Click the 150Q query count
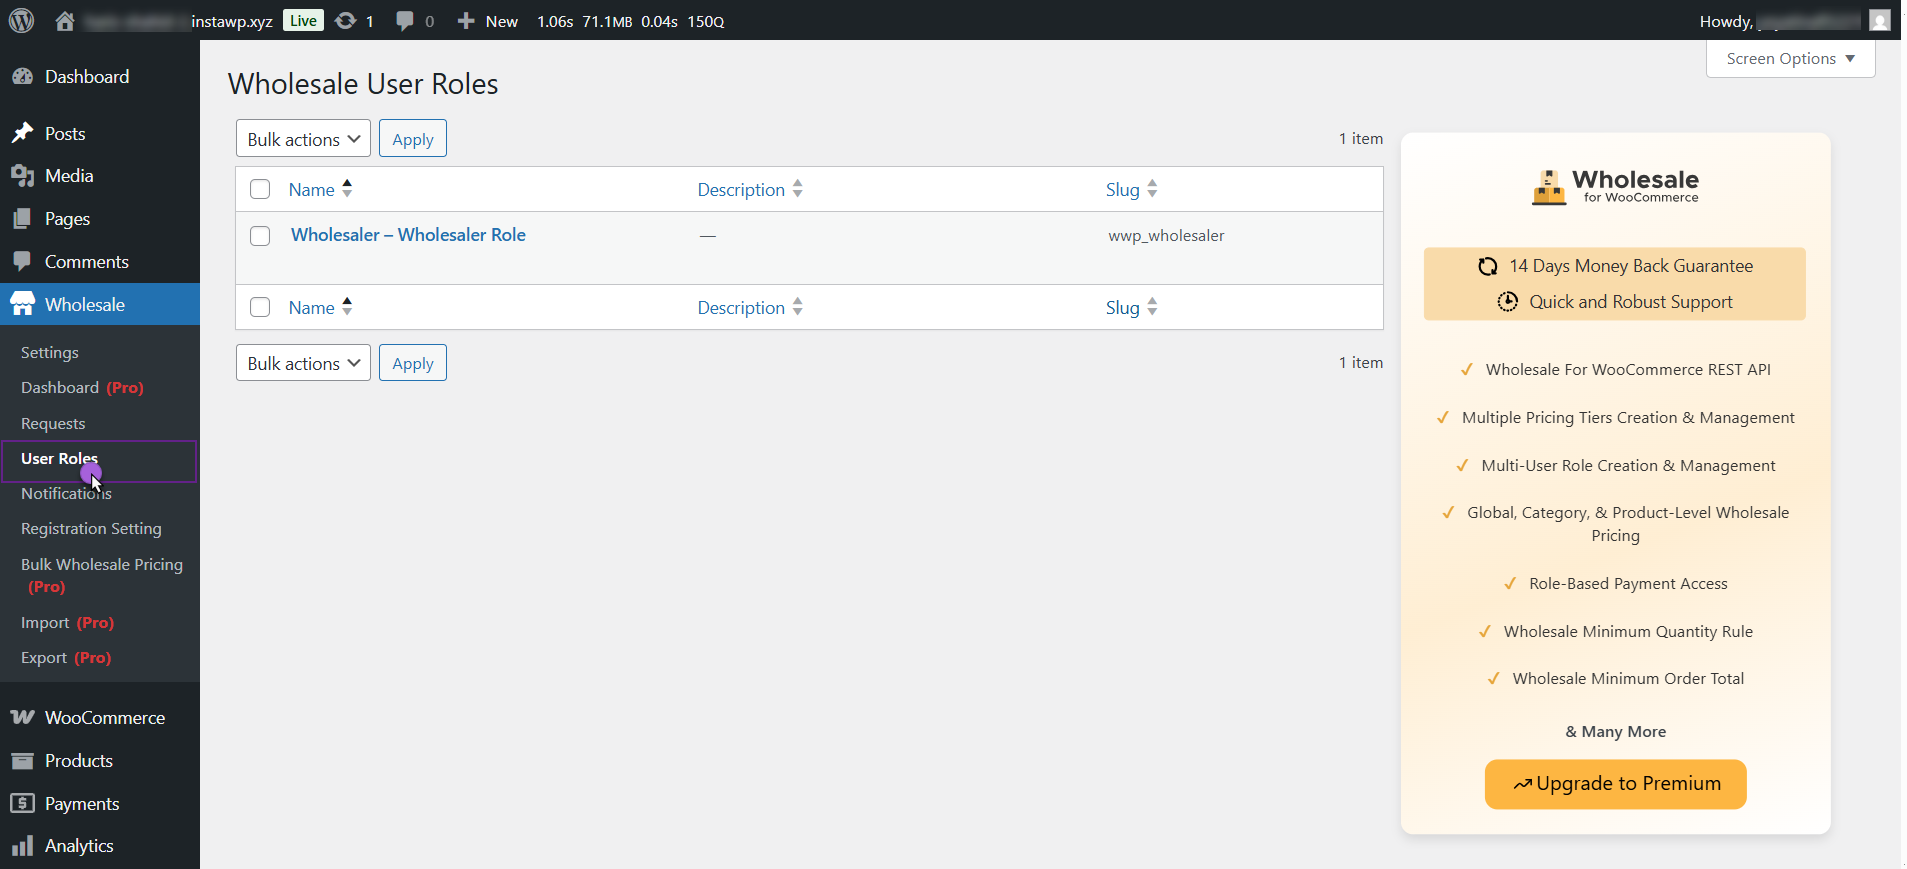1907x869 pixels. pos(706,21)
